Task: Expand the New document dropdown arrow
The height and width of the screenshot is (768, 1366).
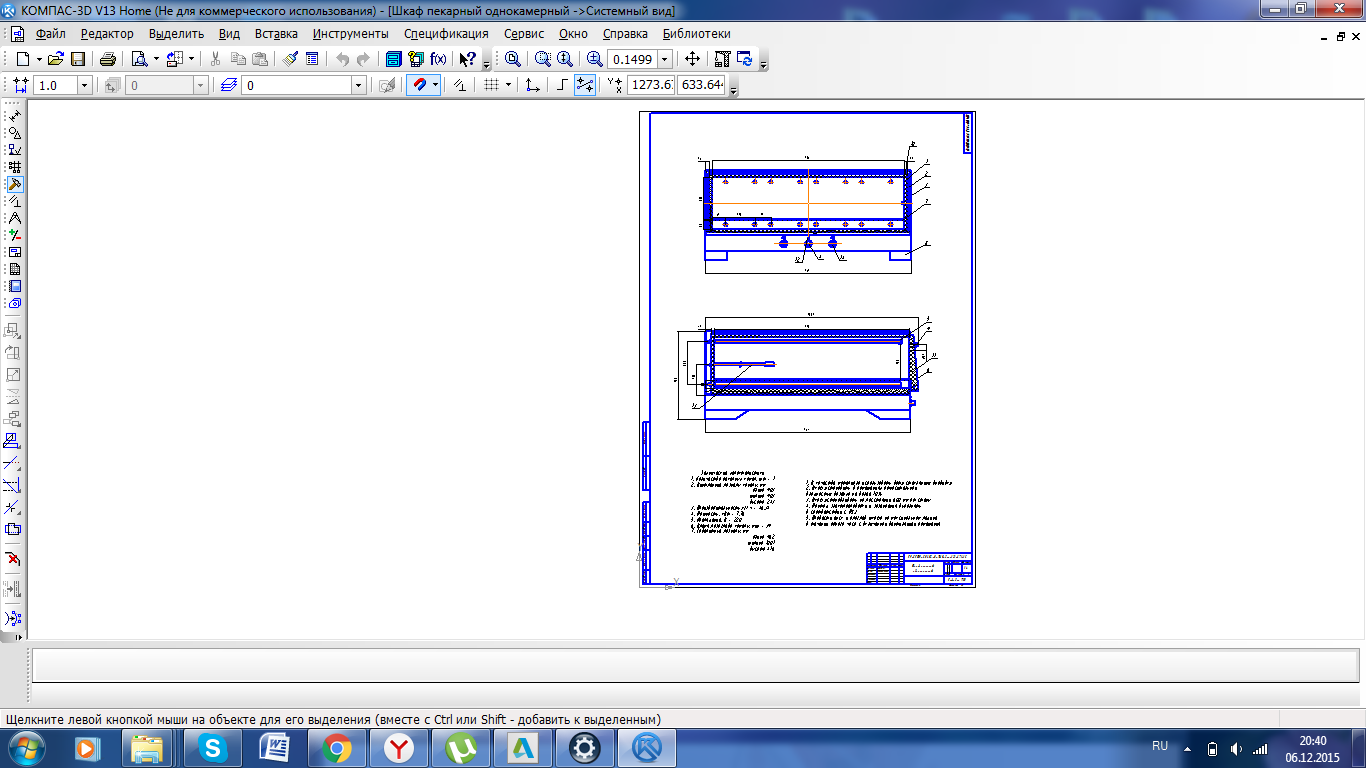Action: [39, 59]
